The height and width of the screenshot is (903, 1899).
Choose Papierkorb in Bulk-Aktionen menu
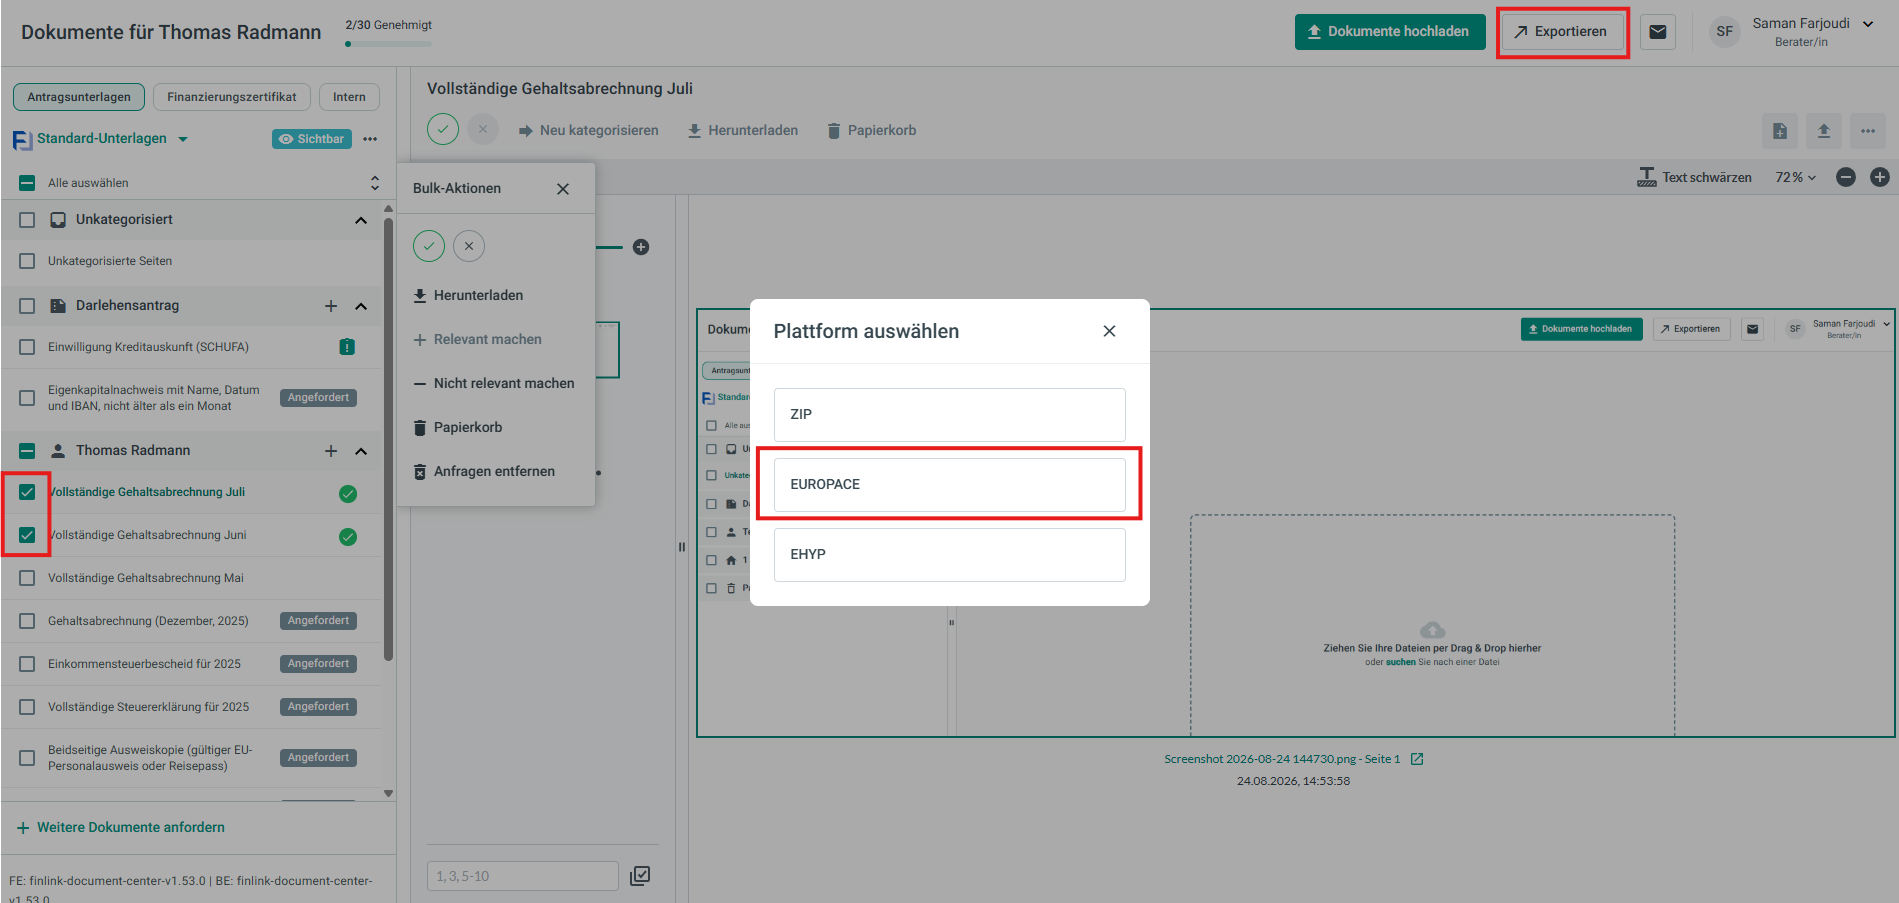[458, 427]
